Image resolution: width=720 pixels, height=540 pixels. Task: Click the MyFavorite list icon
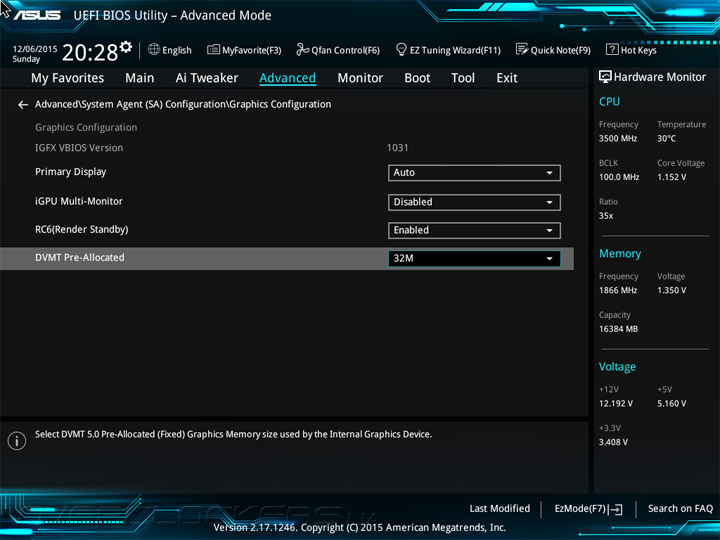pos(213,49)
